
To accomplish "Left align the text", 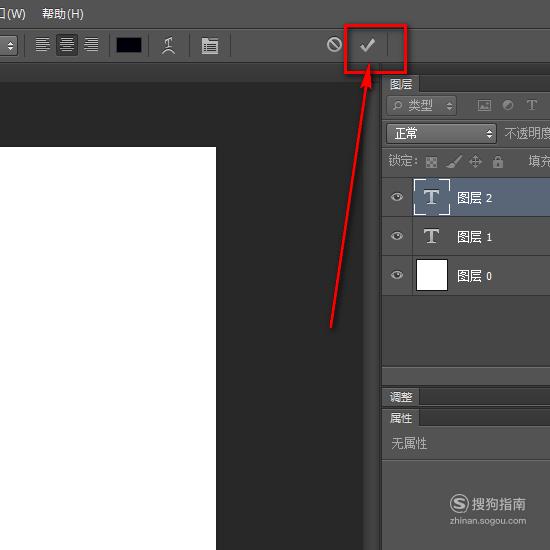I will [x=43, y=45].
